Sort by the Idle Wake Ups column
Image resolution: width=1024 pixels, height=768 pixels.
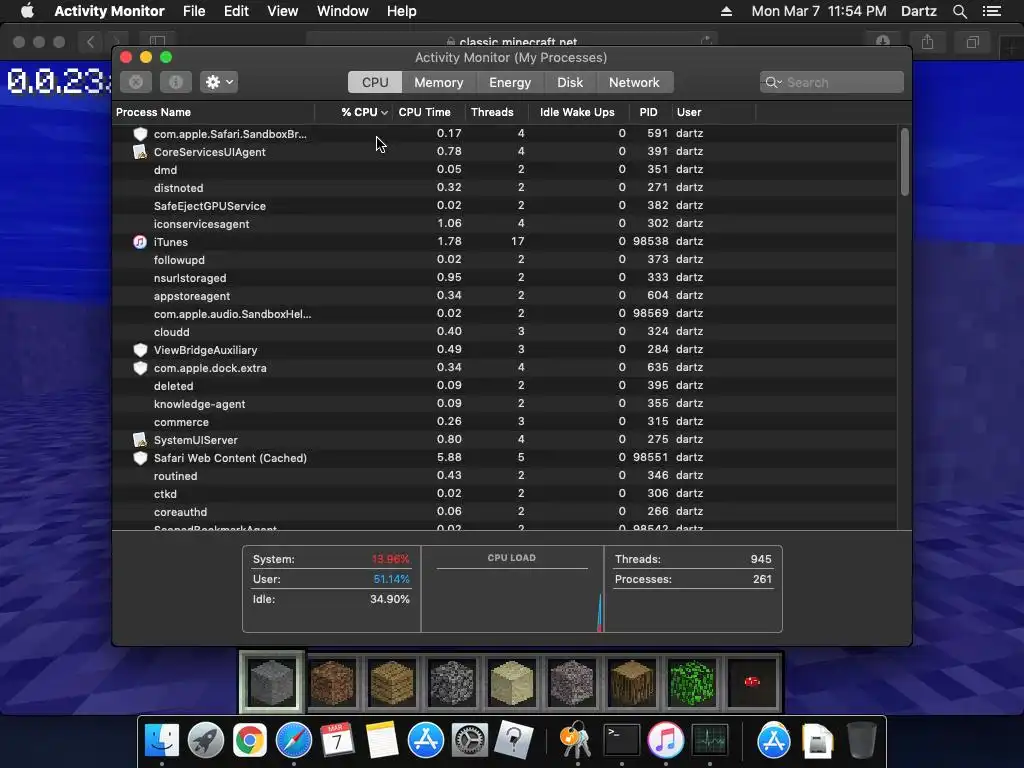579,112
